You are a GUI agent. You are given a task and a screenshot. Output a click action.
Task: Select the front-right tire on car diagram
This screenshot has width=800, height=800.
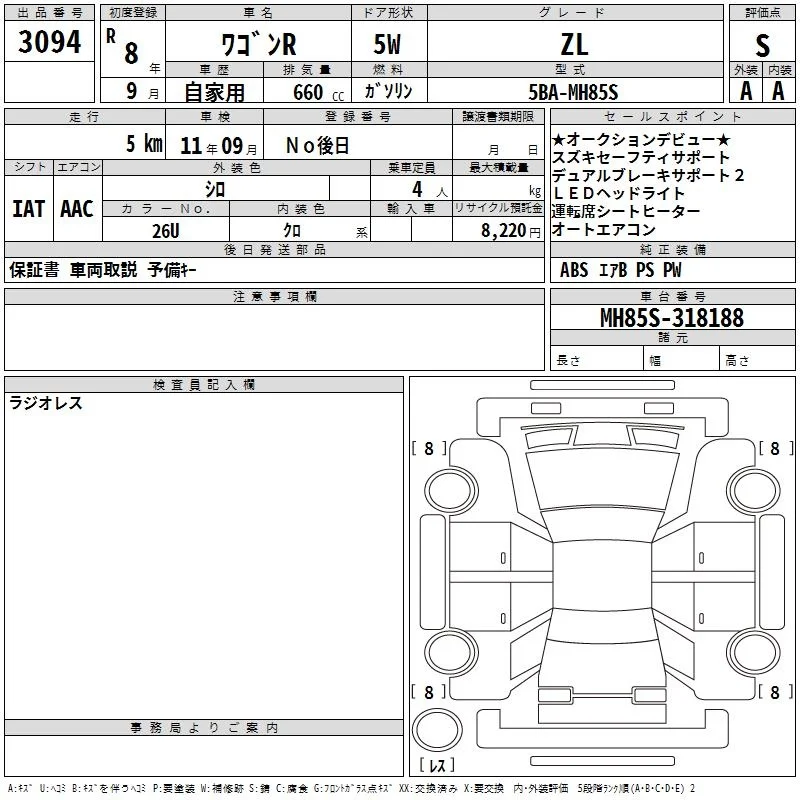coord(754,491)
